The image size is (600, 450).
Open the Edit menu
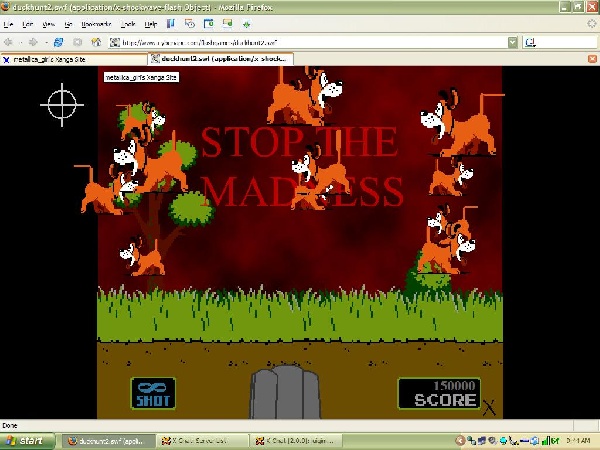[28, 24]
